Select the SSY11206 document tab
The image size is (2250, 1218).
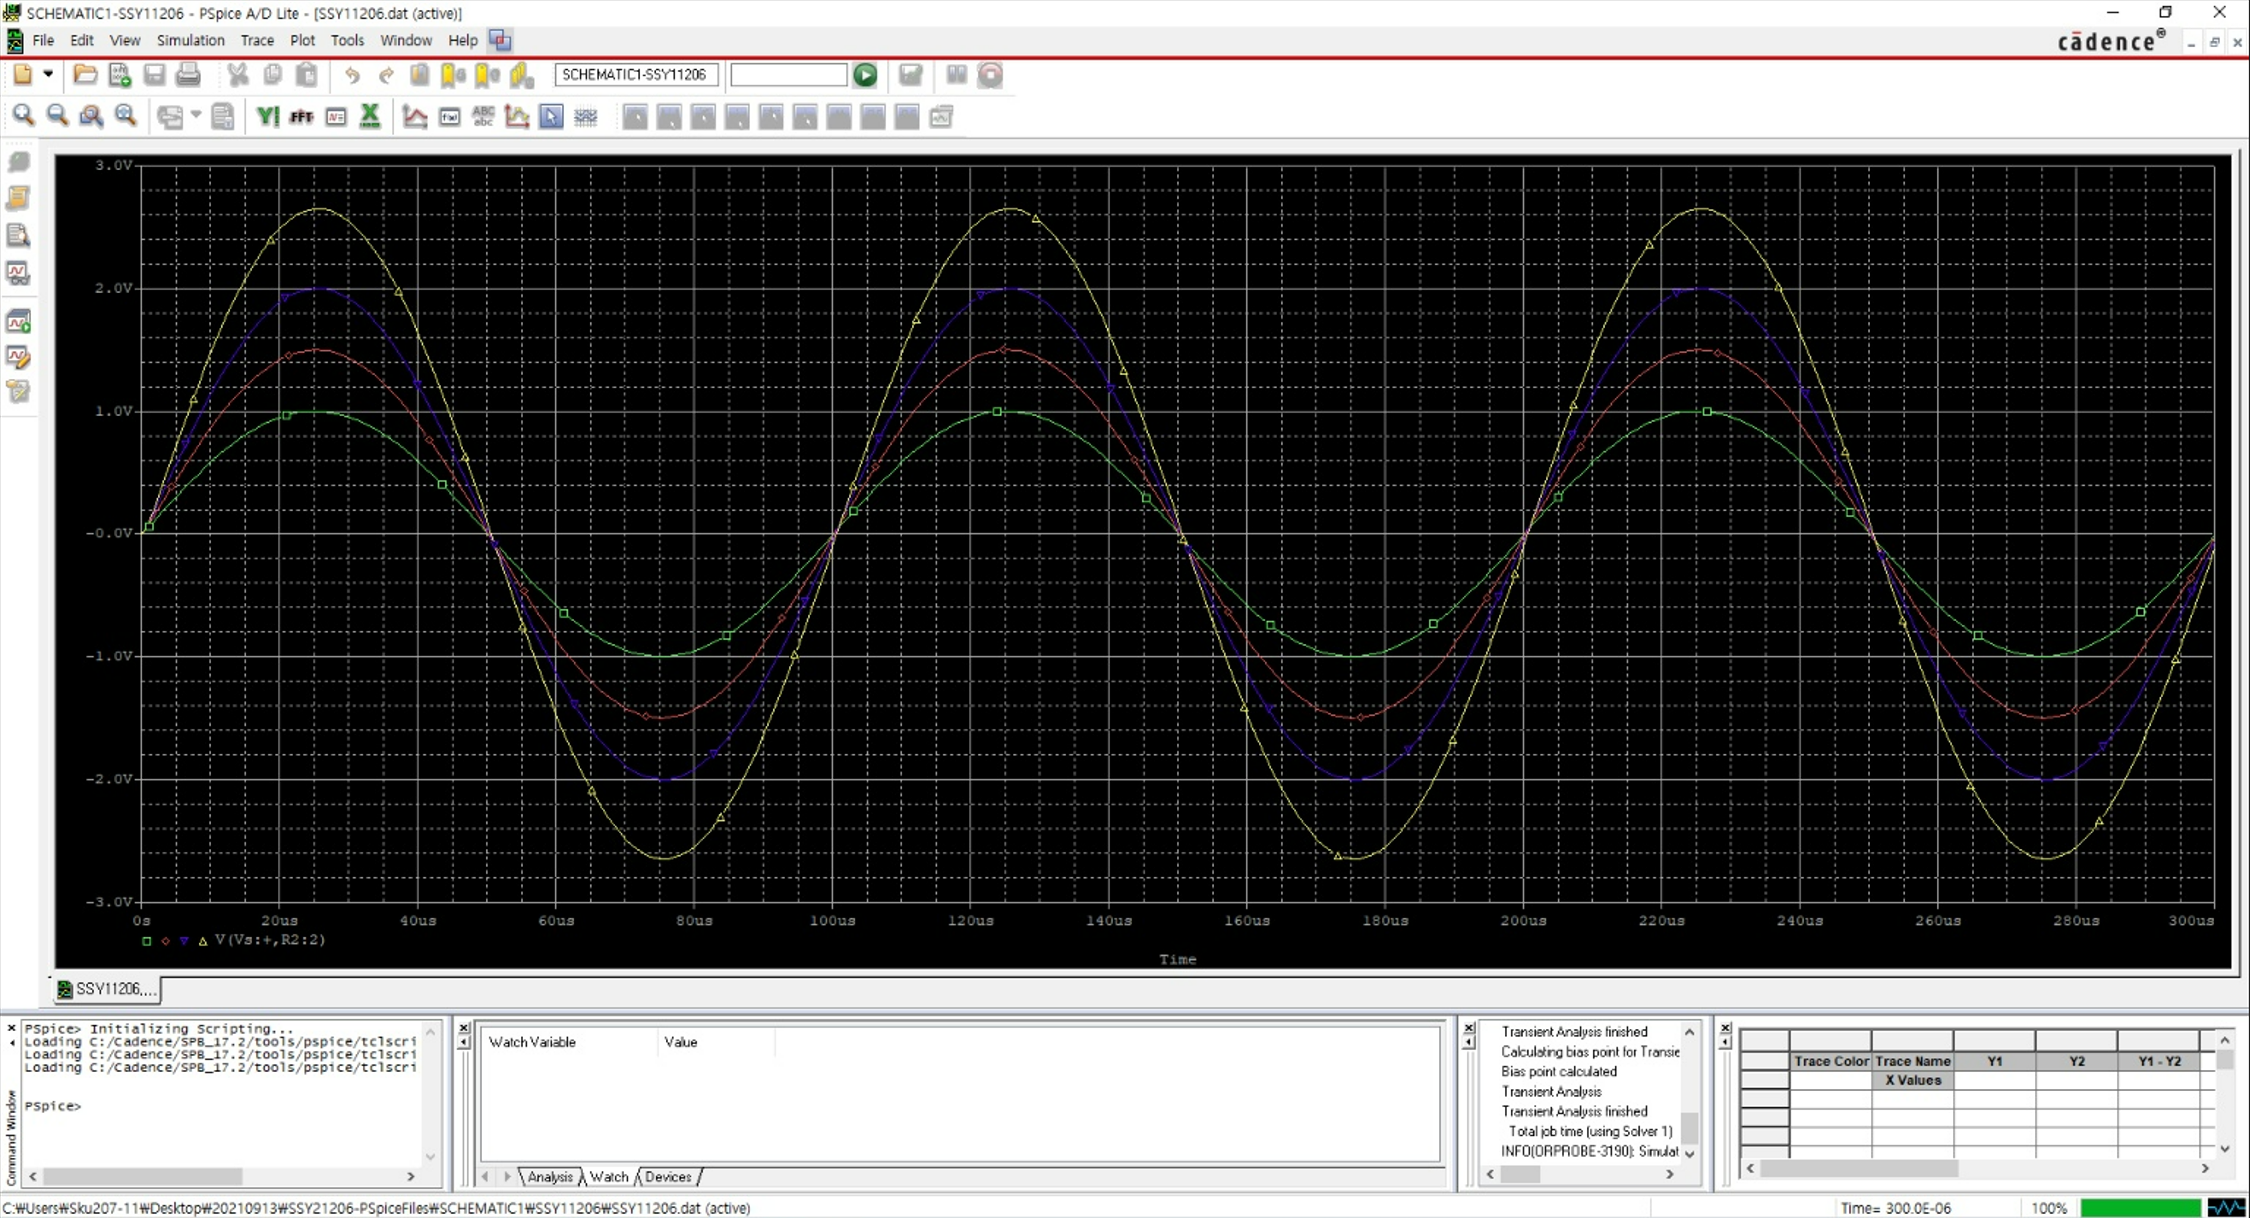[x=108, y=989]
